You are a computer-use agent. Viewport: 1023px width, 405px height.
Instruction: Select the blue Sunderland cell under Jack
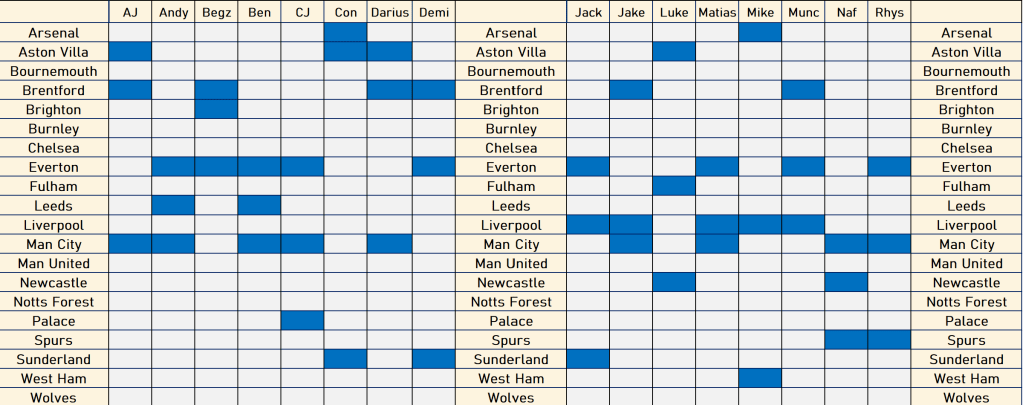(x=588, y=359)
